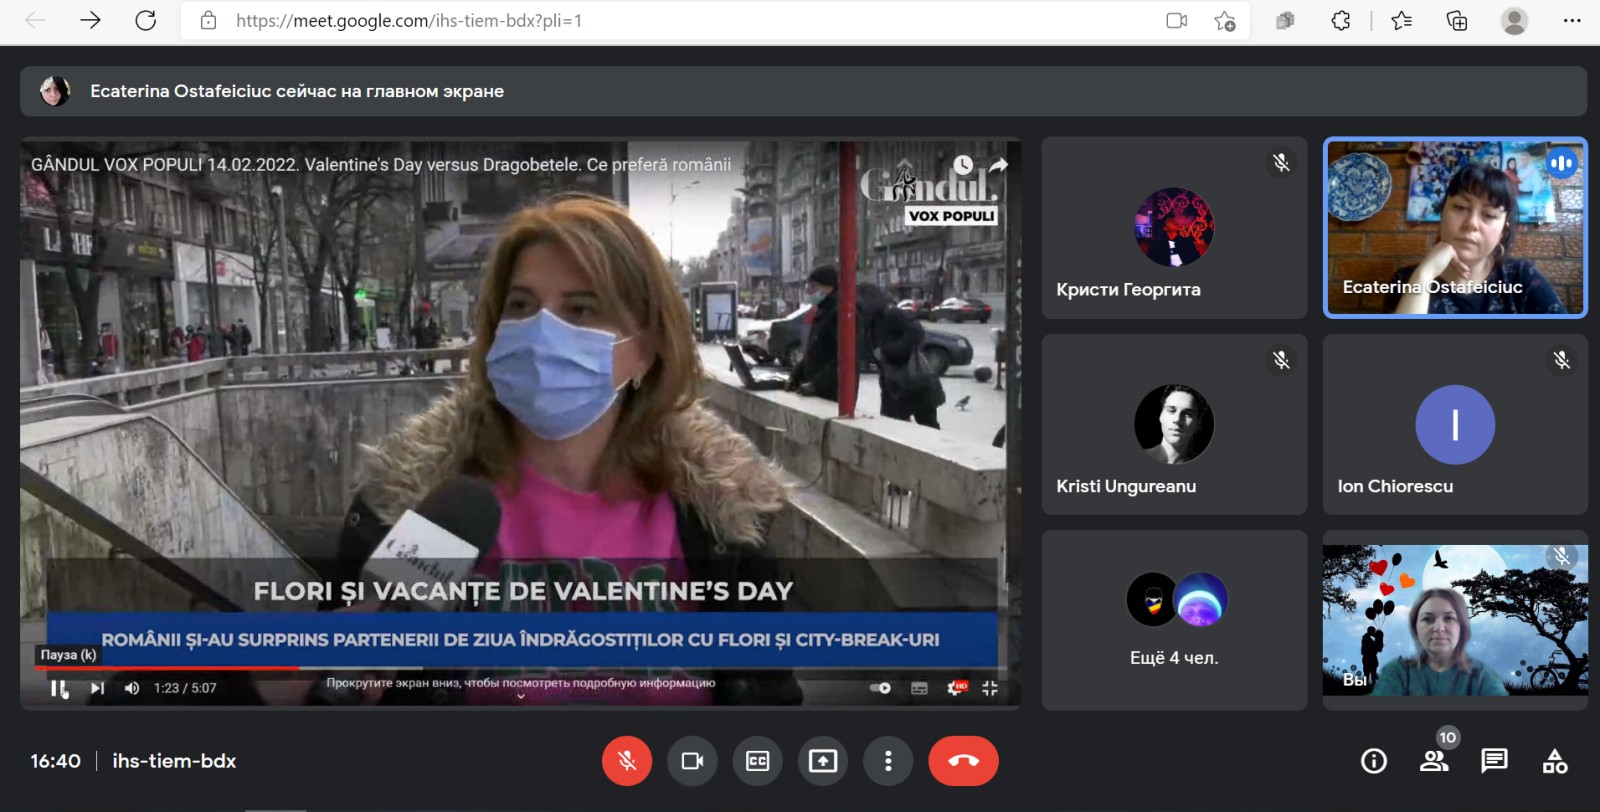The height and width of the screenshot is (812, 1600).
Task: Show the participants list
Action: coord(1434,761)
